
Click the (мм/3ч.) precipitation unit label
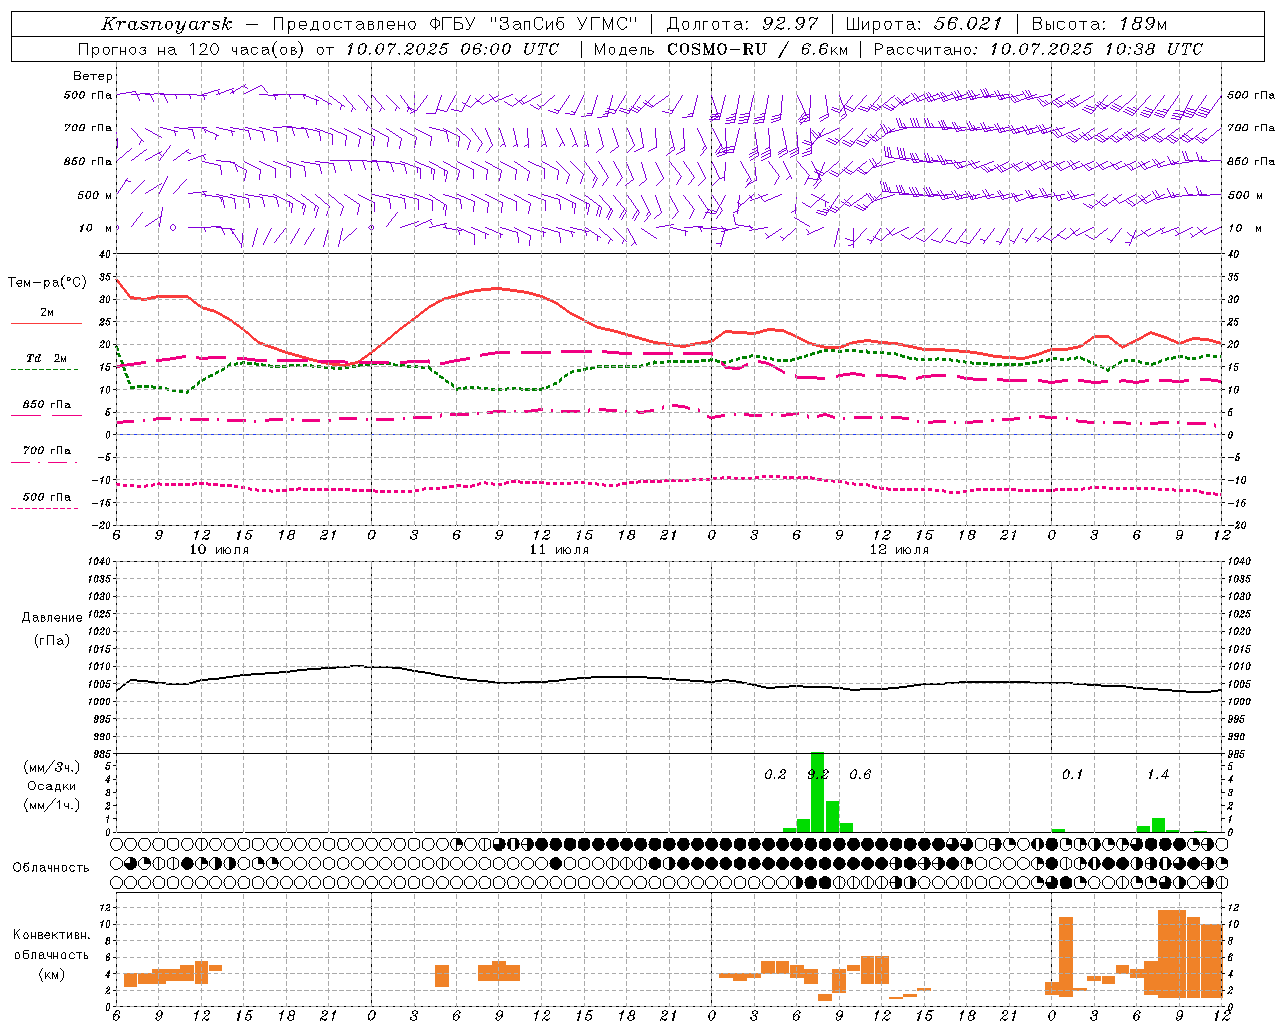[x=52, y=767]
